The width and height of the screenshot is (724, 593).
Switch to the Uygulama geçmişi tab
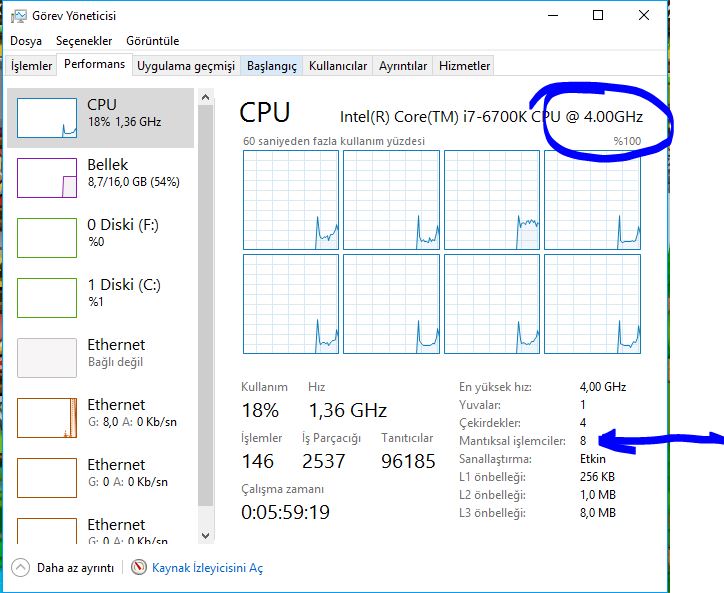click(x=186, y=66)
